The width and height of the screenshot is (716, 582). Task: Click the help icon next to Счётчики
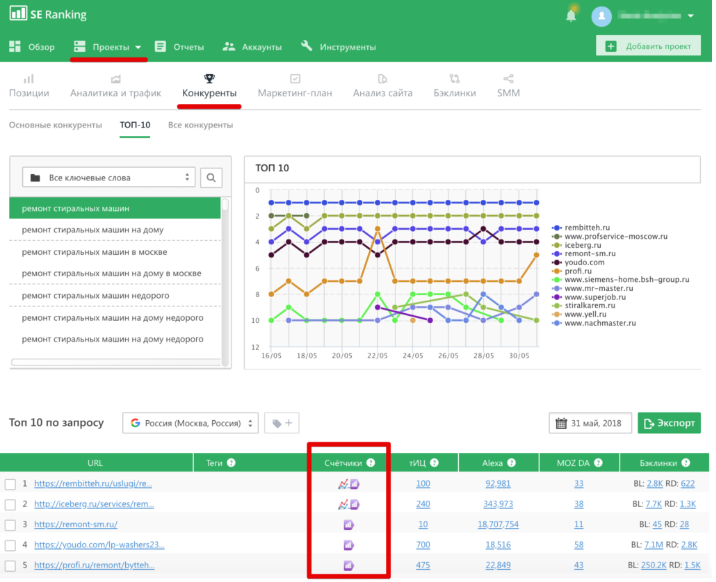[371, 463]
